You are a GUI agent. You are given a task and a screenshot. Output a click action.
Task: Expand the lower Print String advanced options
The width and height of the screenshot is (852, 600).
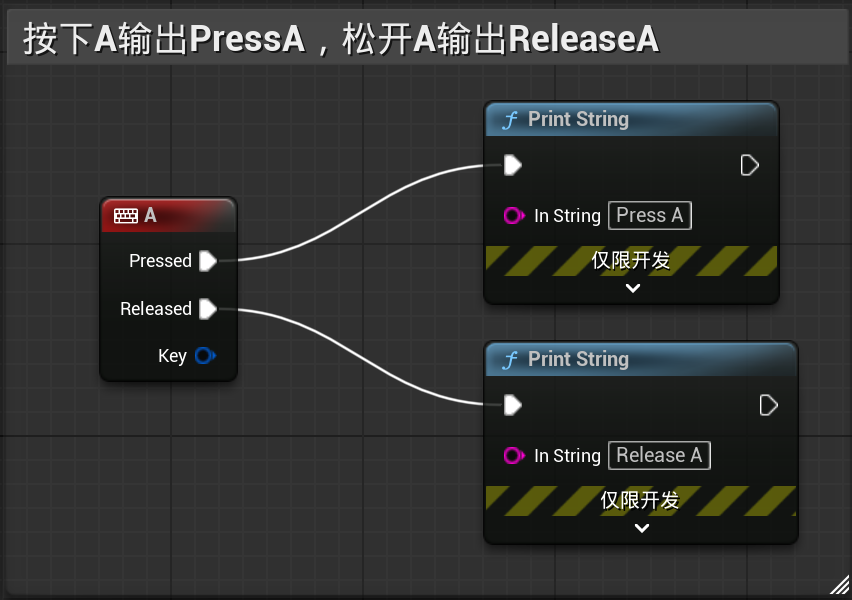tap(641, 529)
